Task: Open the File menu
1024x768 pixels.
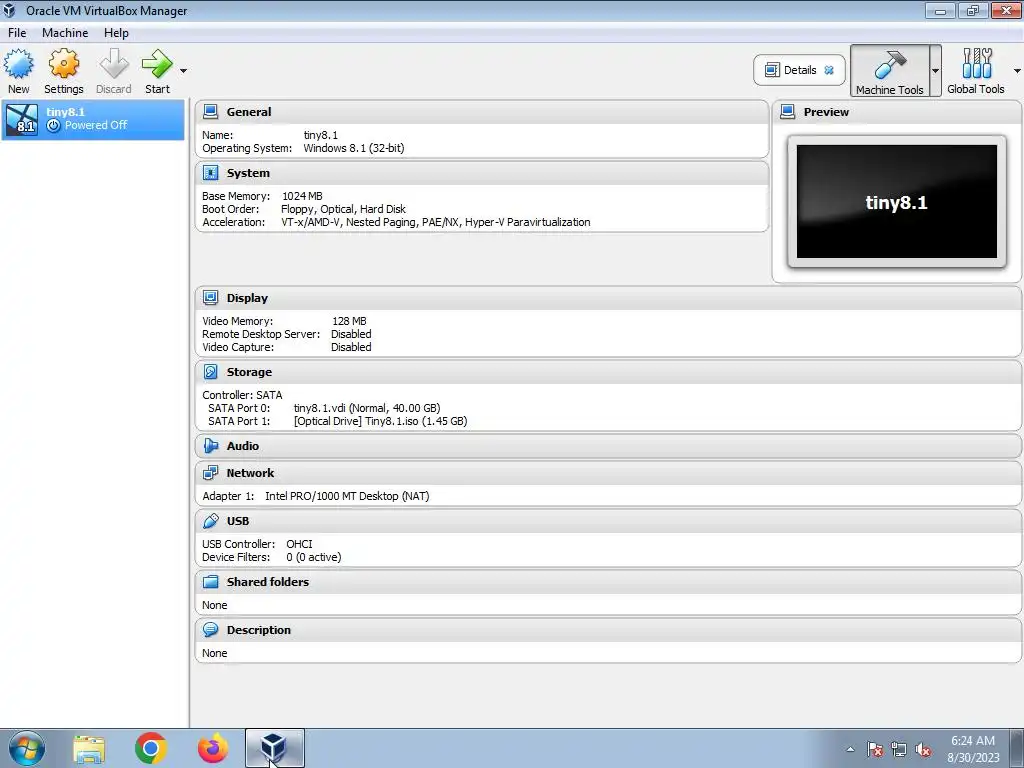Action: pyautogui.click(x=17, y=33)
